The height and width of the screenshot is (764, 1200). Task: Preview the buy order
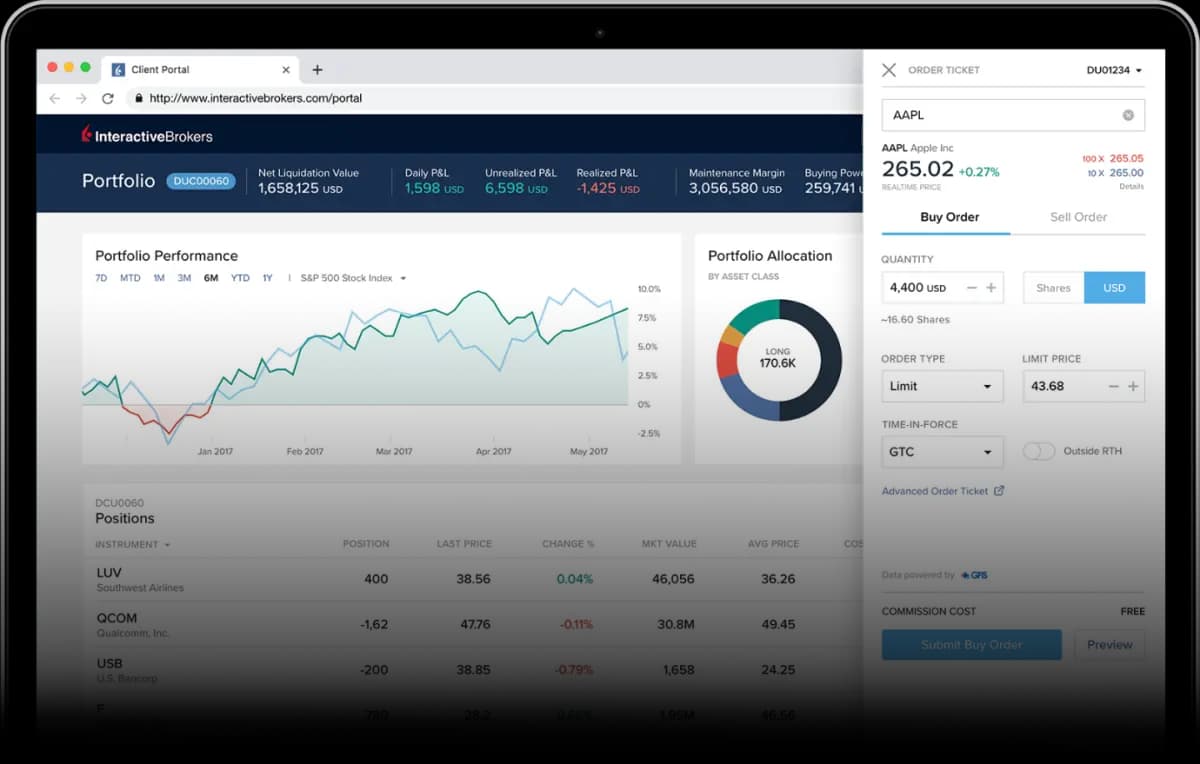1109,645
